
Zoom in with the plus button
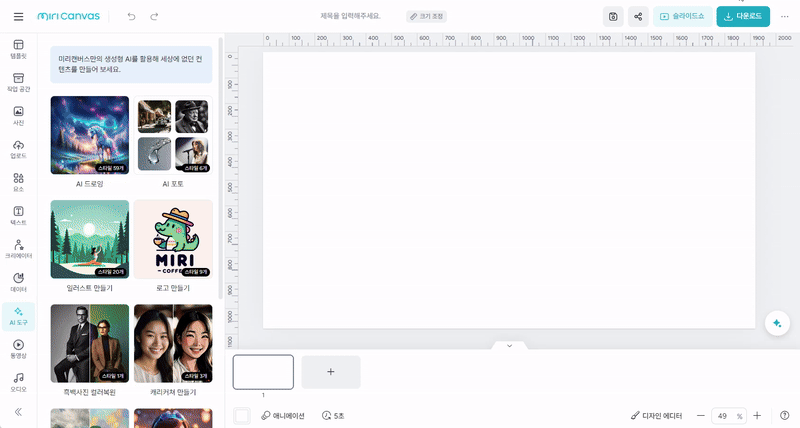(x=757, y=416)
